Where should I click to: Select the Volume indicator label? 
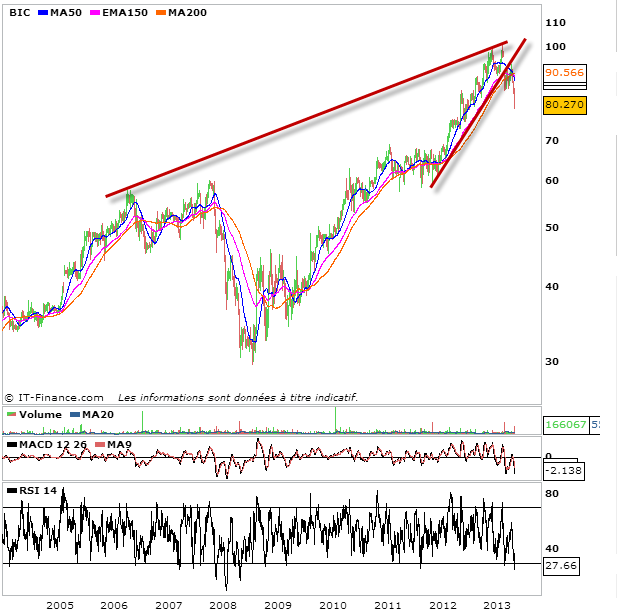(x=38, y=414)
